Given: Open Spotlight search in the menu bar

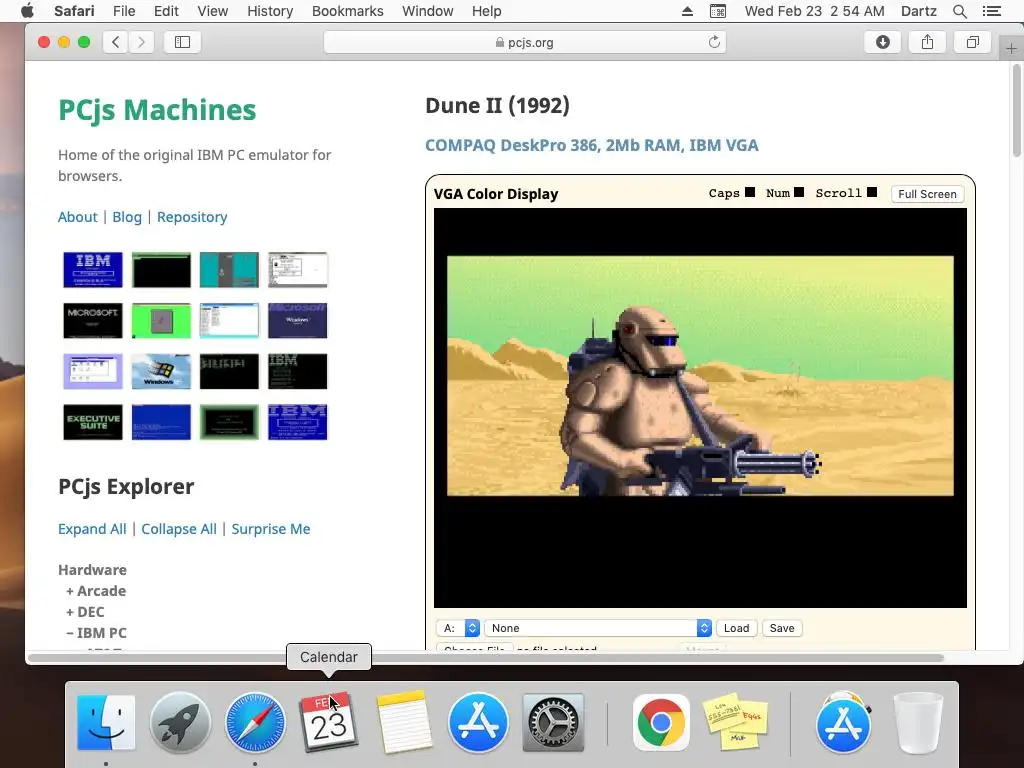Looking at the screenshot, I should (959, 11).
